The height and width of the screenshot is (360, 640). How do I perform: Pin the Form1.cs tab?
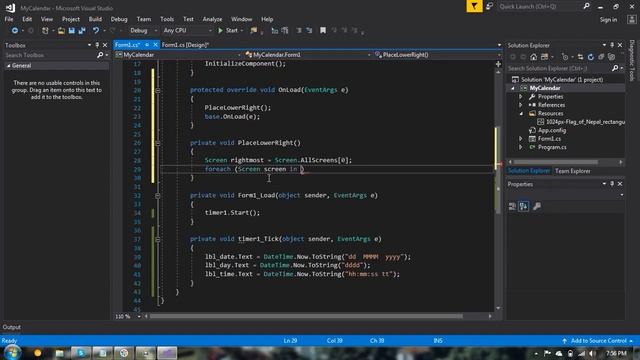point(147,45)
